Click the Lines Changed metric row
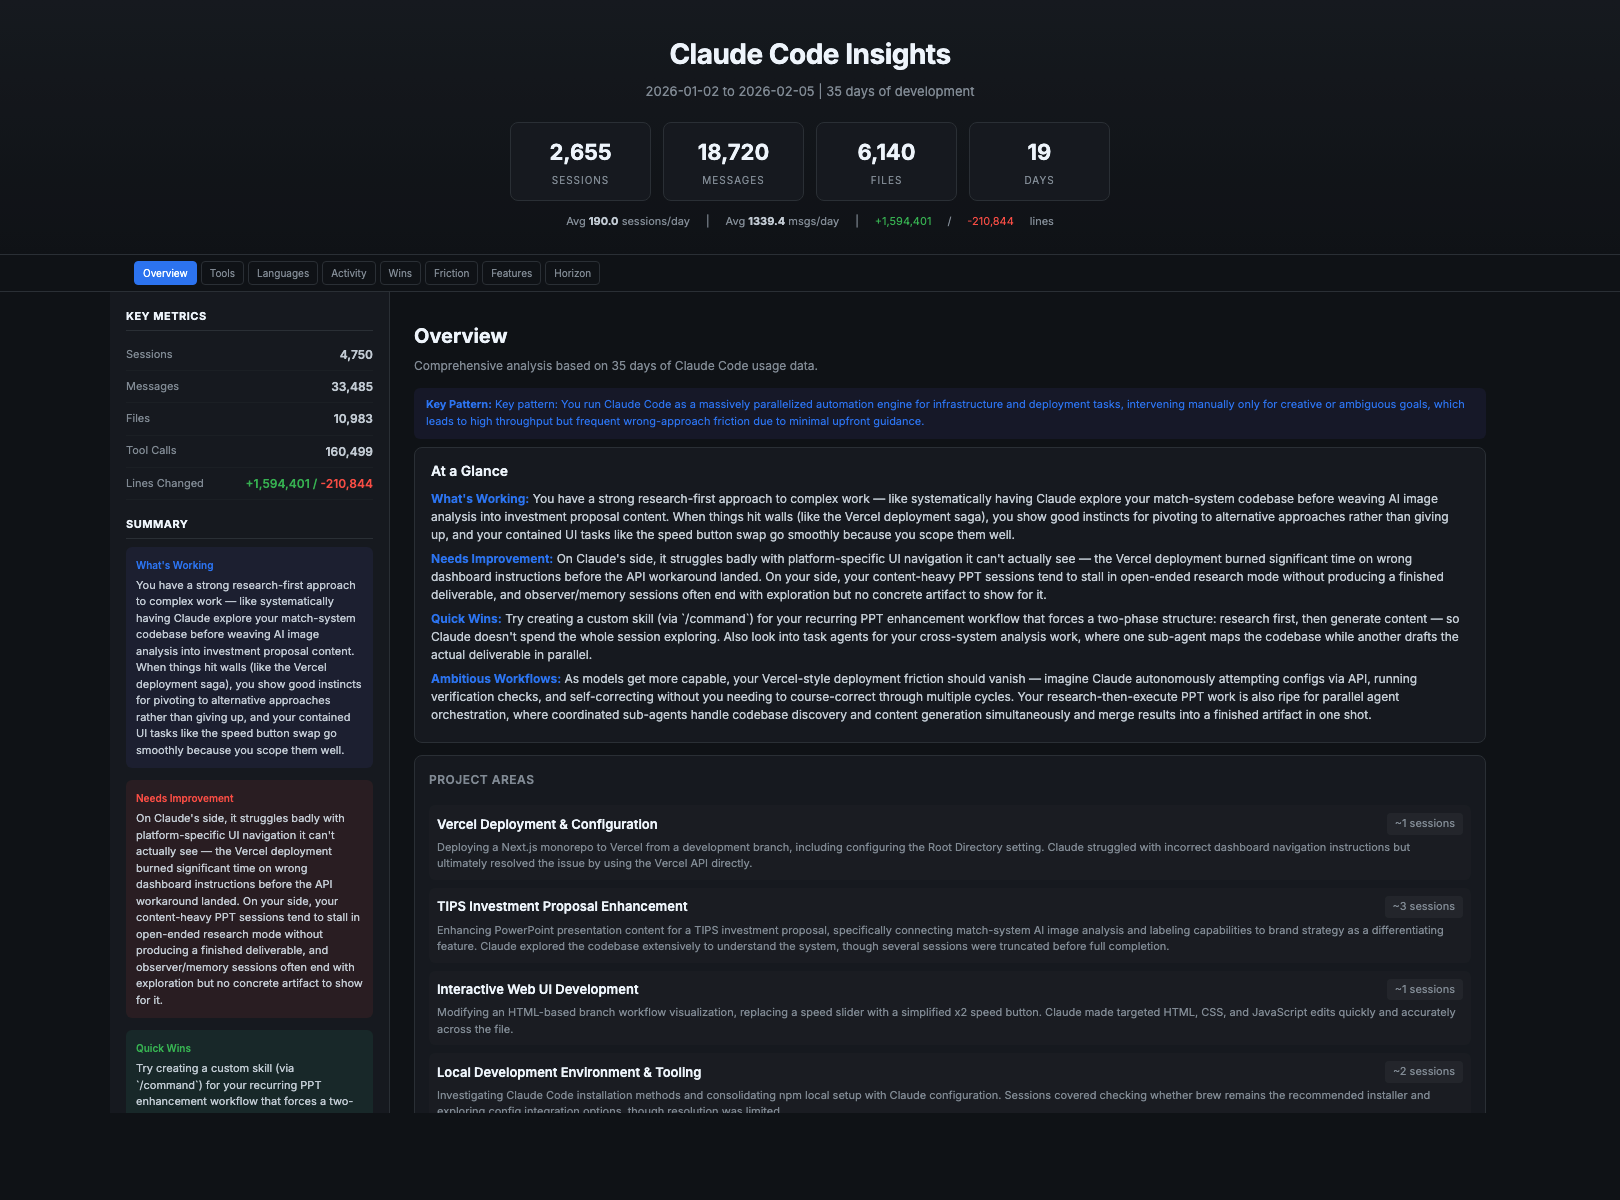This screenshot has width=1620, height=1200. coord(249,483)
